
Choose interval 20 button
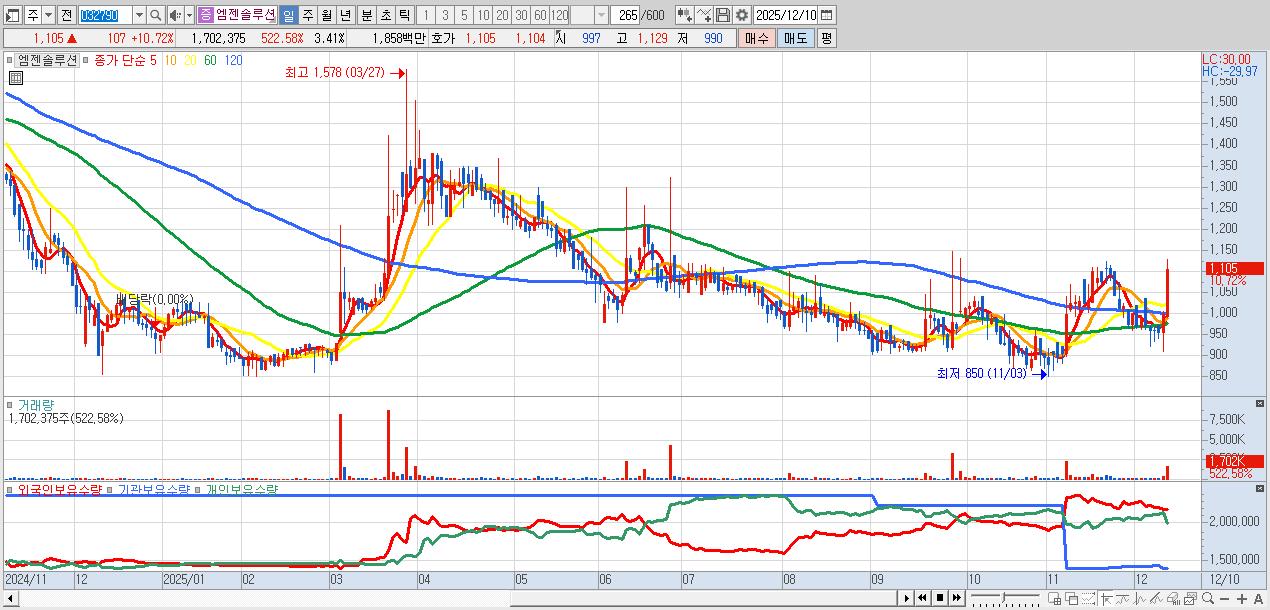pos(502,15)
